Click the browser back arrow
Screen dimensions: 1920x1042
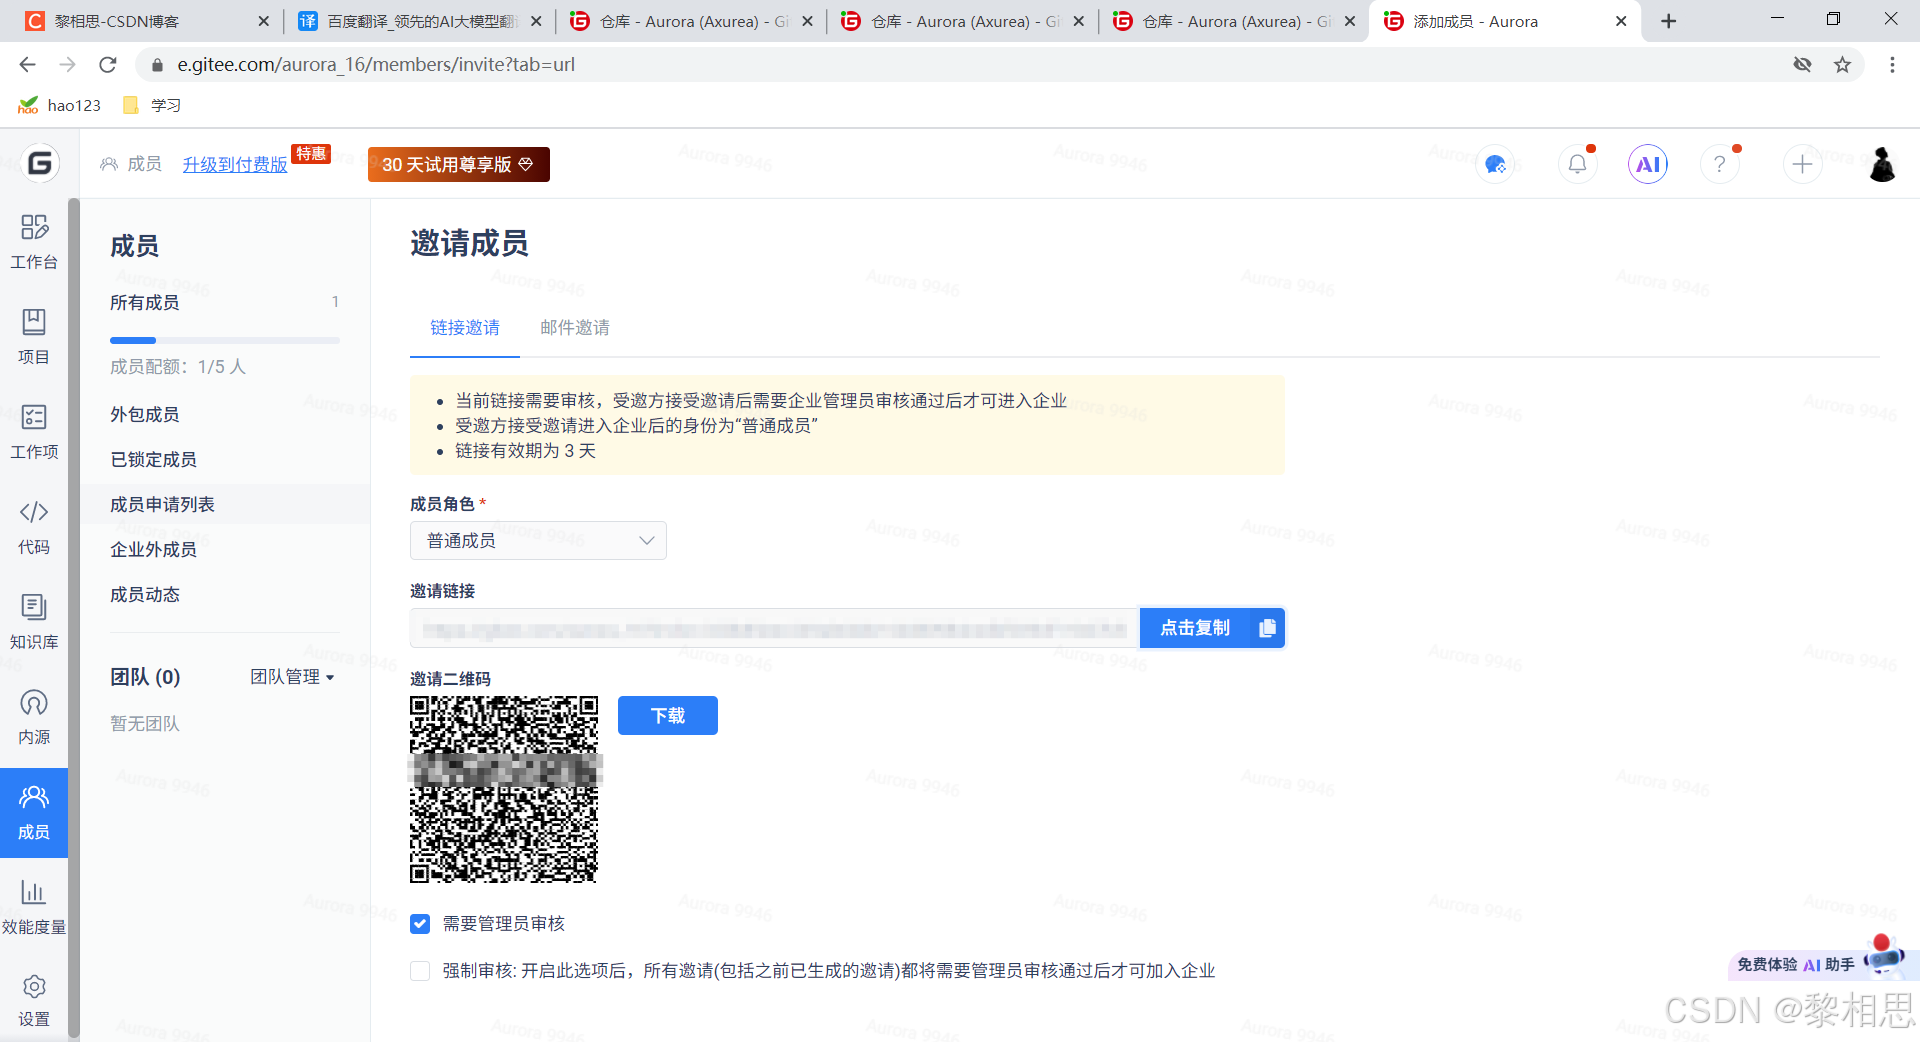pos(27,65)
